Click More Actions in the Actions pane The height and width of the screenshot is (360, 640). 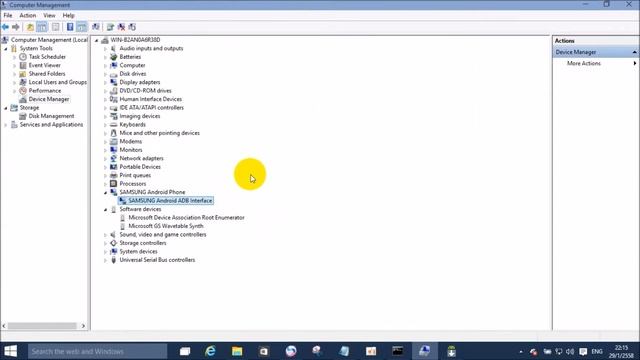pos(584,63)
